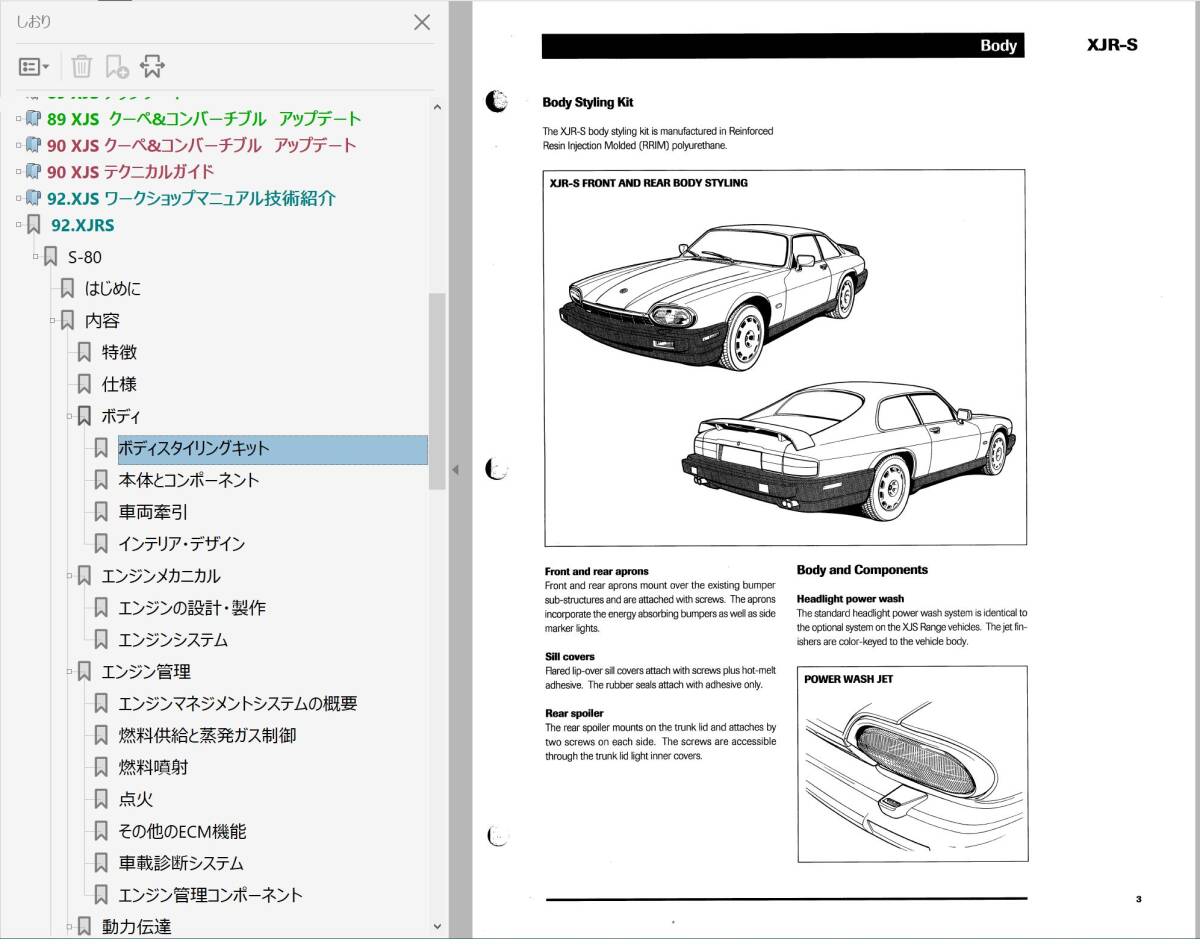Open the その他のECM機能 bookmark
1200x951 pixels.
(182, 831)
